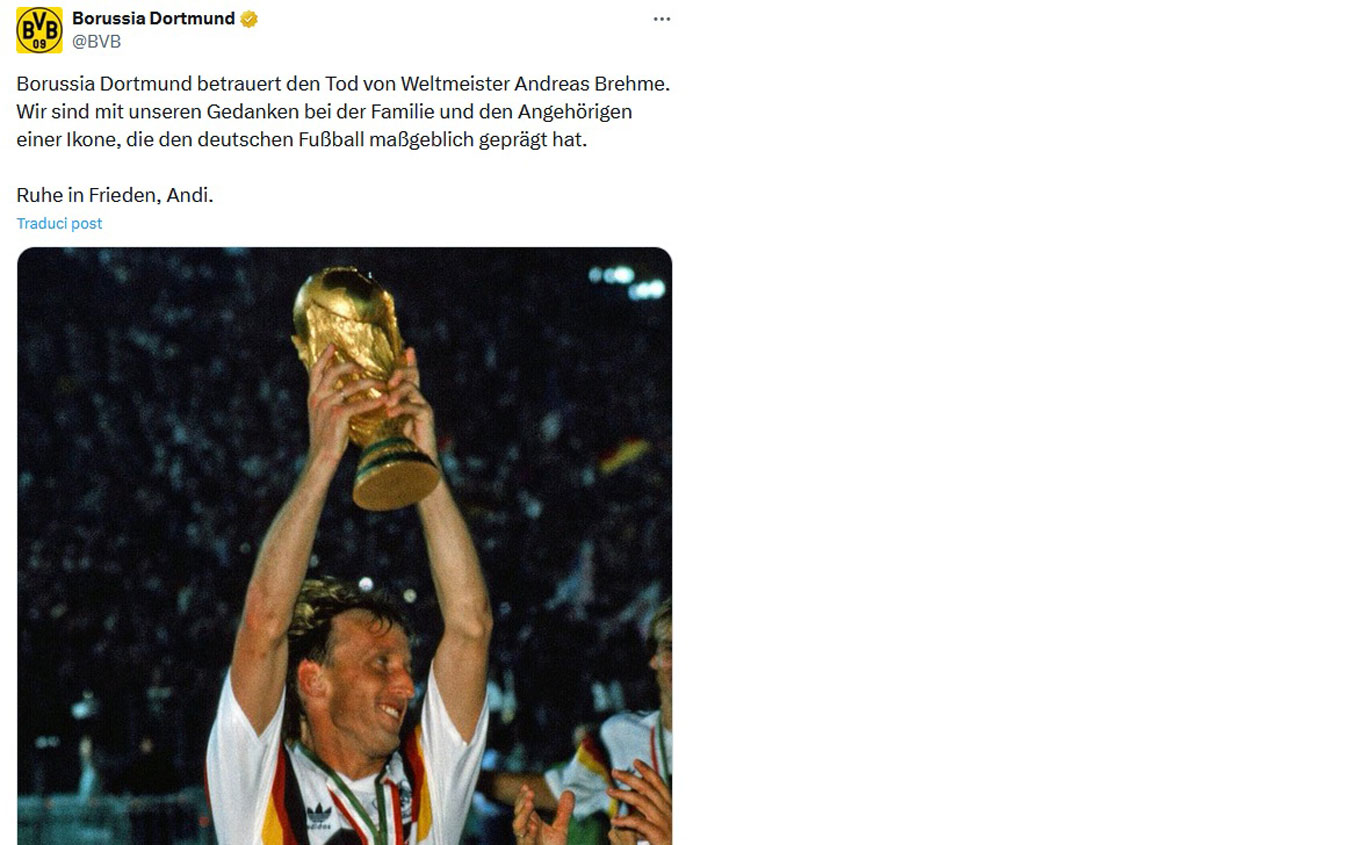Click the adidas logo on the jersey
1350x845 pixels.
tap(318, 812)
